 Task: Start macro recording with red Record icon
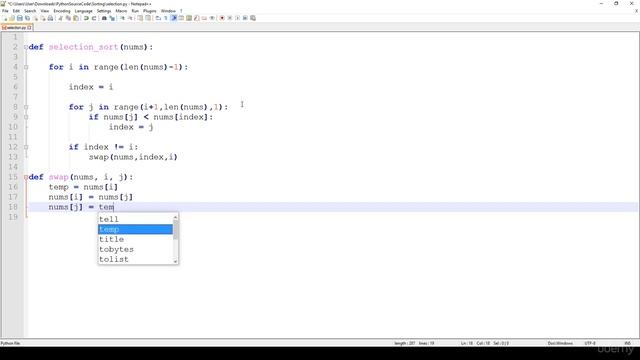coord(222,18)
